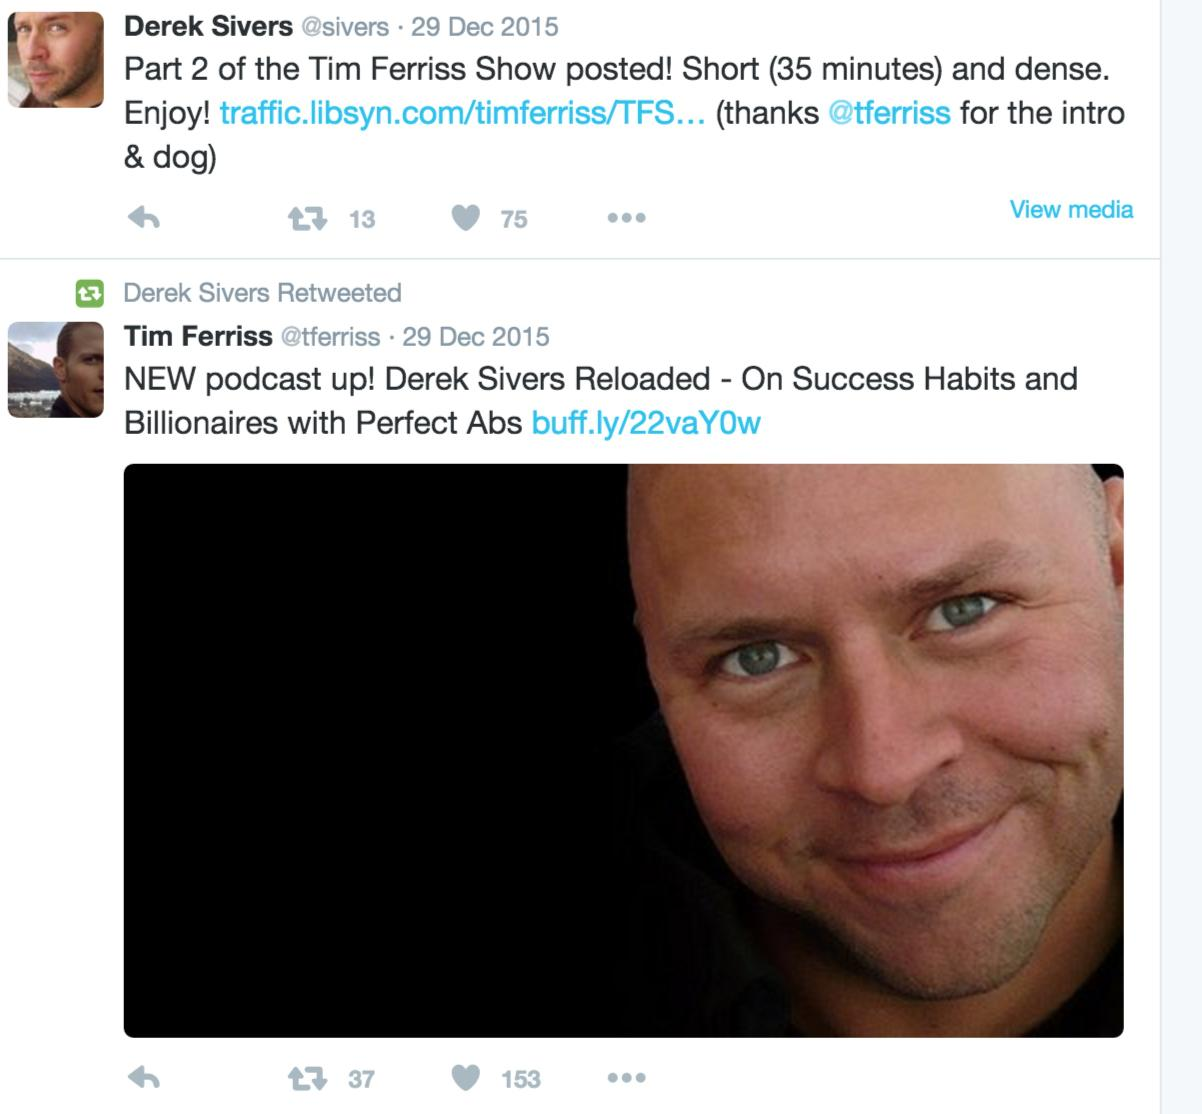Reply to Tim Ferriss' podcast tweet
The width and height of the screenshot is (1202, 1114).
point(145,1078)
